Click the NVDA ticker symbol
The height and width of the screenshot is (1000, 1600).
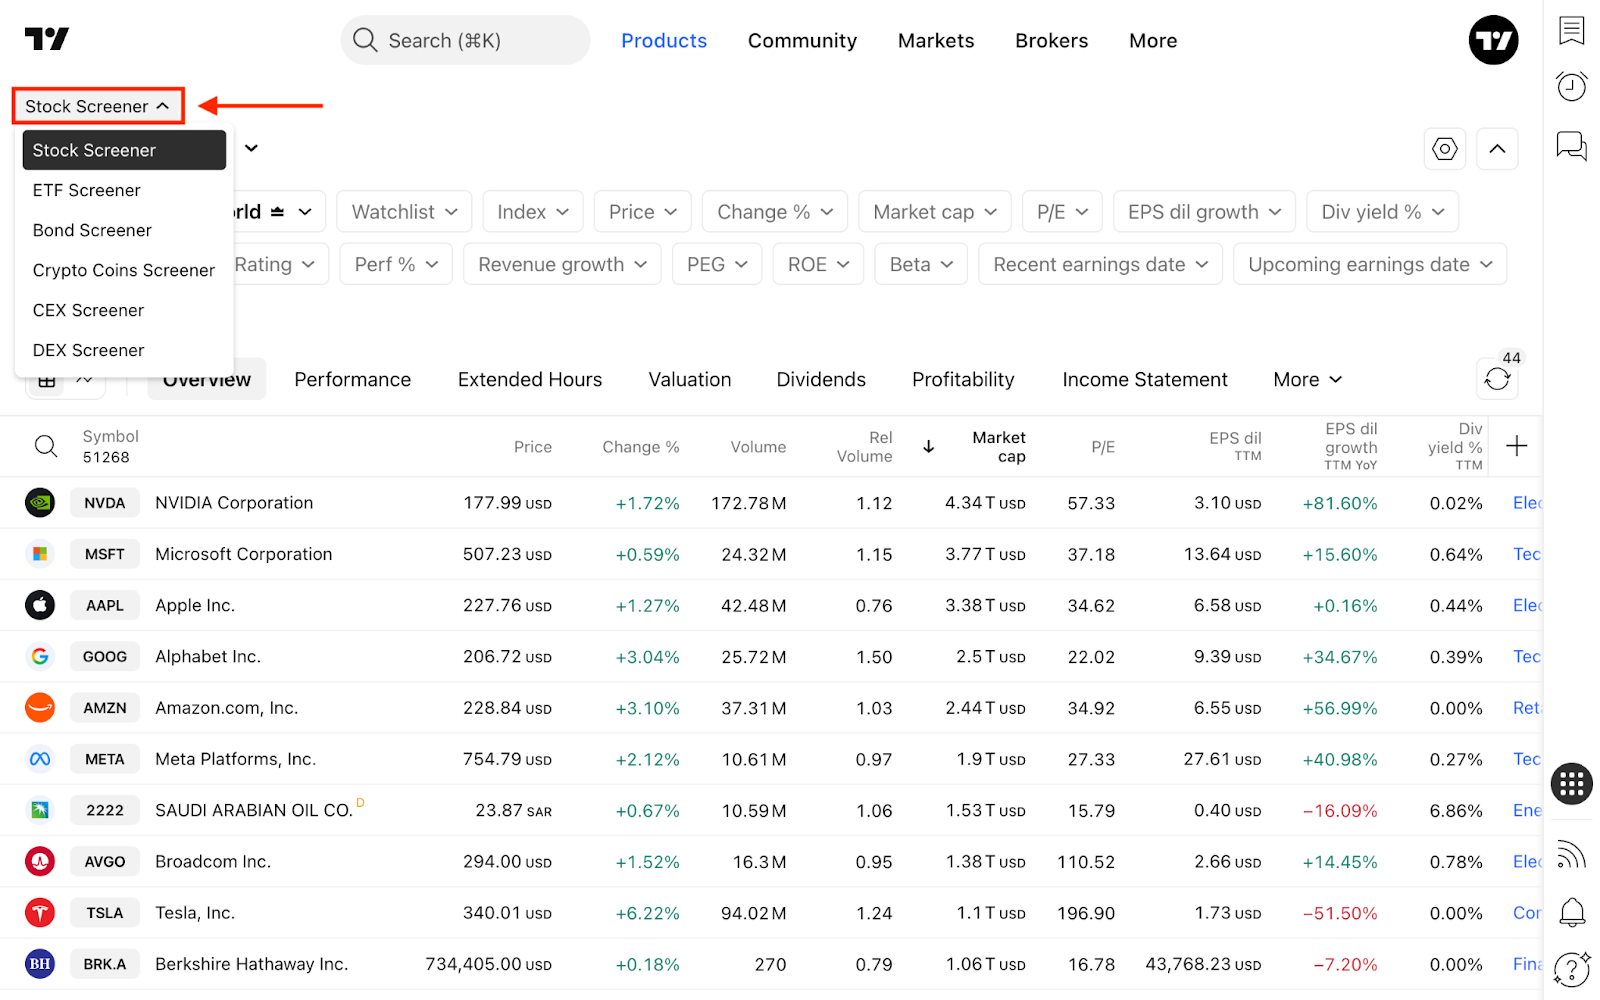click(x=105, y=503)
